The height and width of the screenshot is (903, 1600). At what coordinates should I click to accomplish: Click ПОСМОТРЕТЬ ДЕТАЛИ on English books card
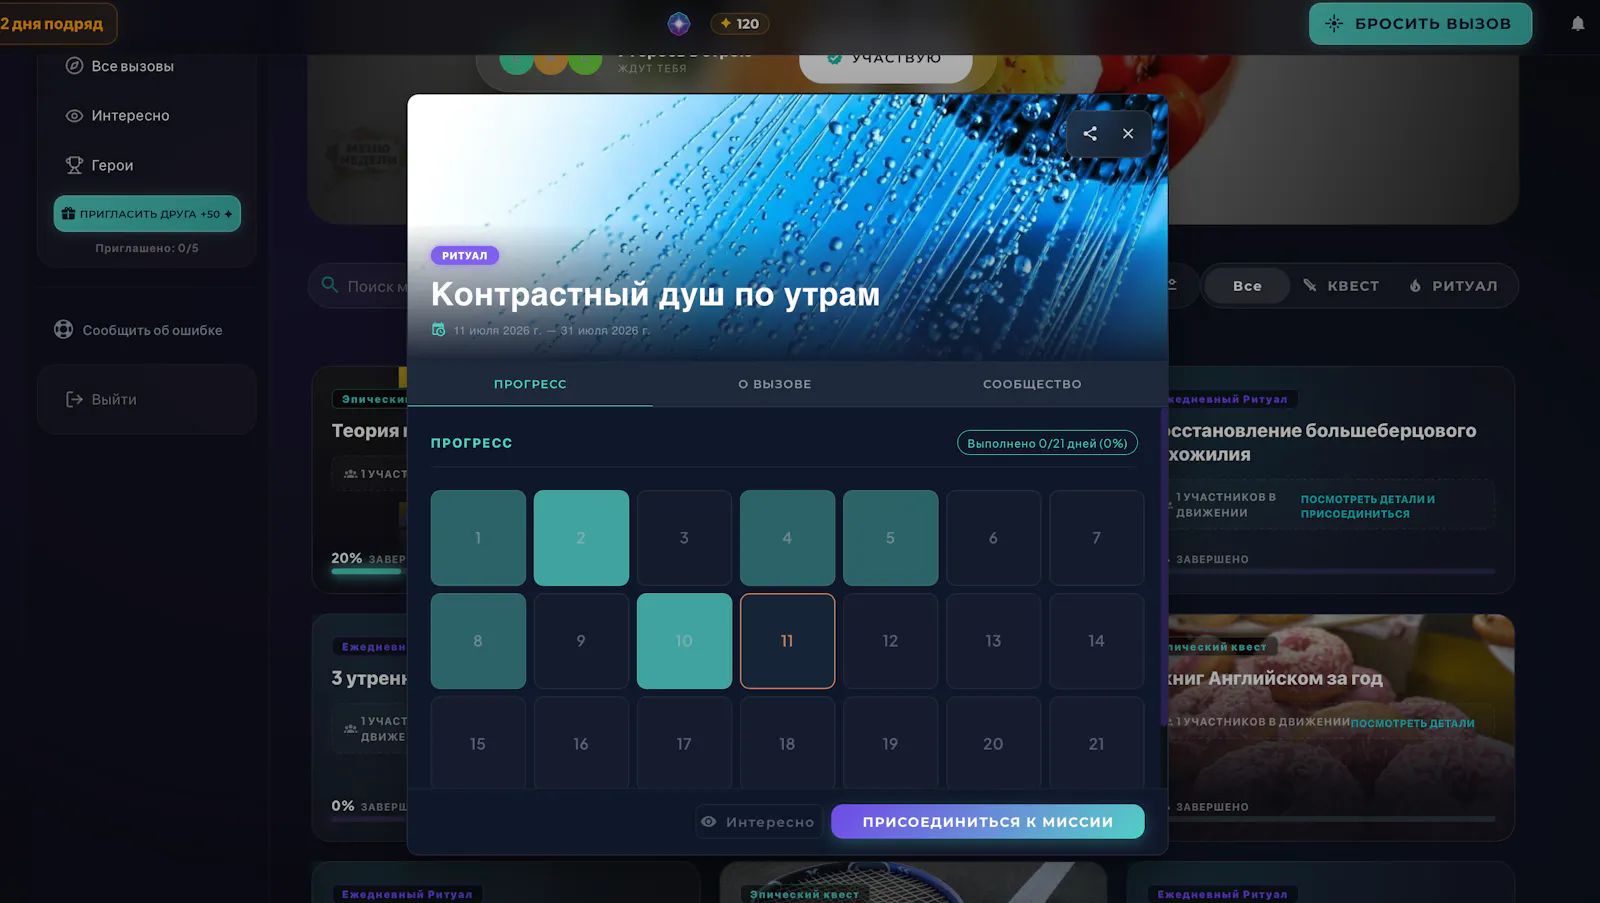[x=1412, y=723]
